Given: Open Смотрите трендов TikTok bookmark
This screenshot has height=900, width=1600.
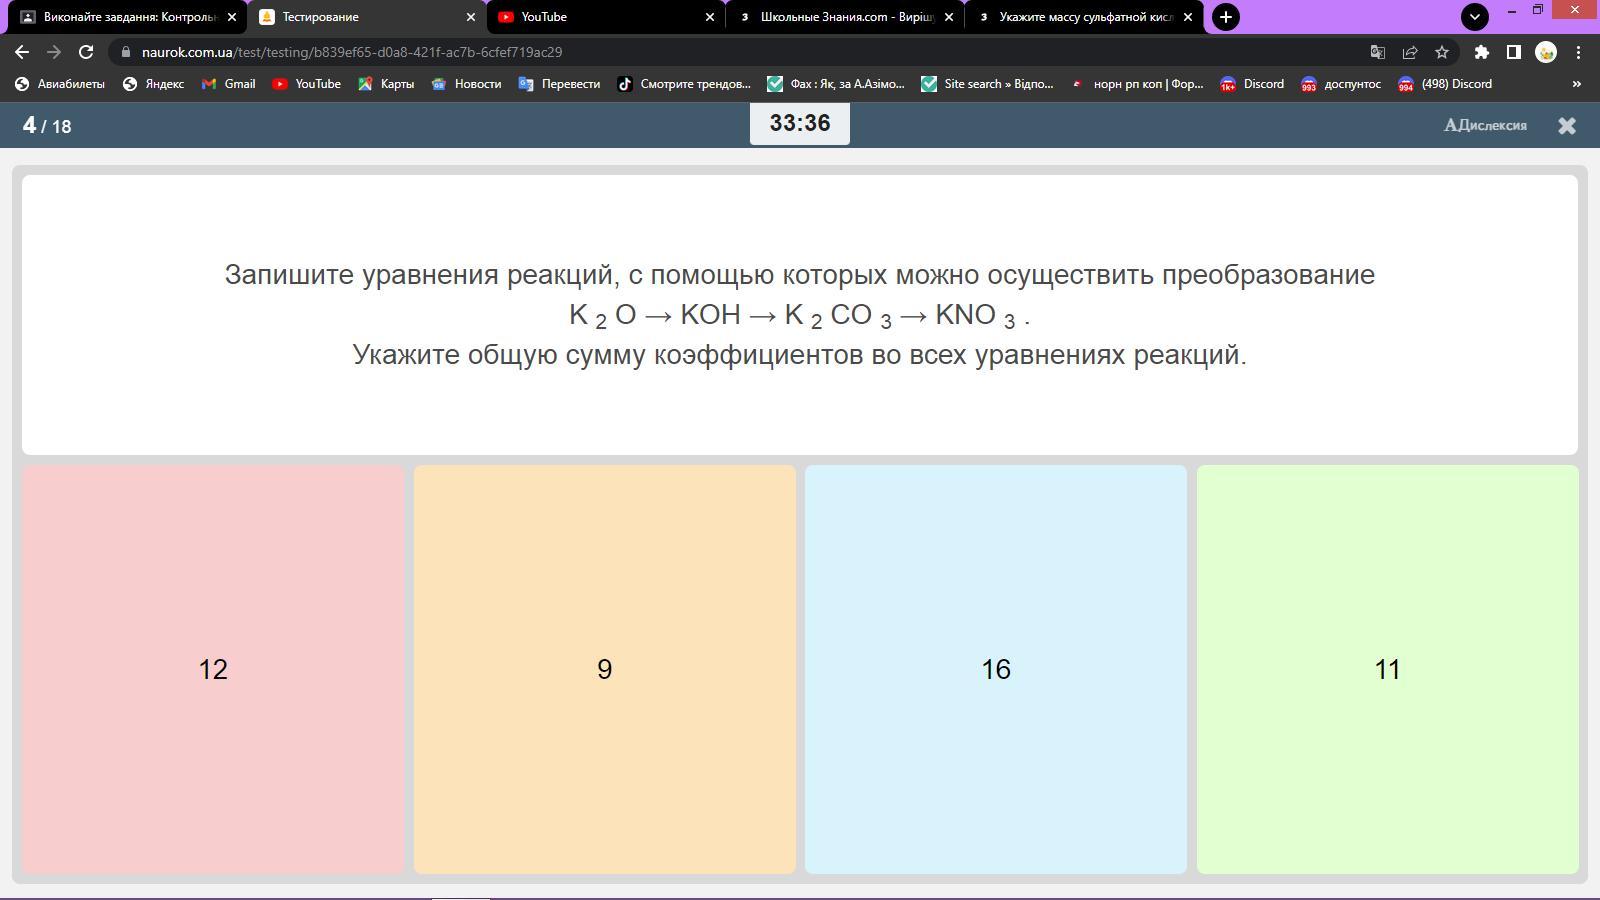Looking at the screenshot, I should pos(684,84).
